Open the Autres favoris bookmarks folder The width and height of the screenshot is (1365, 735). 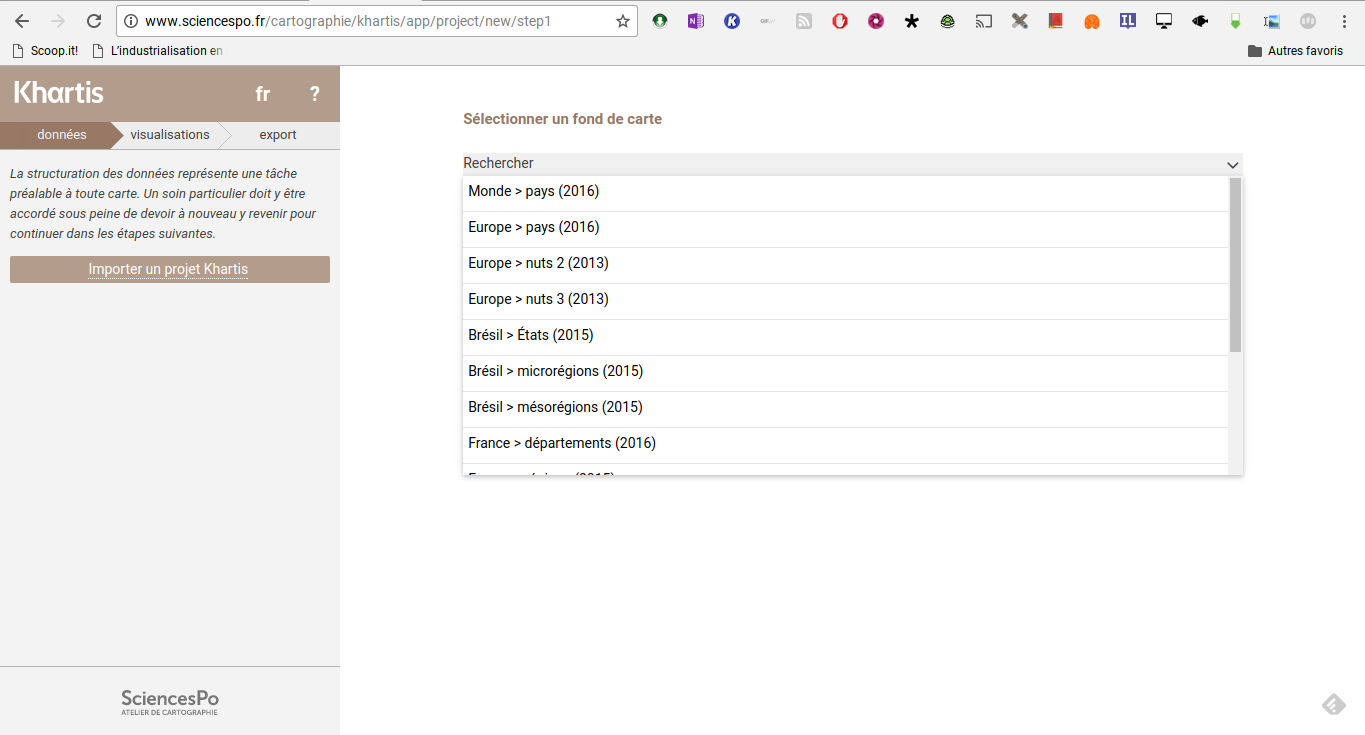1295,50
